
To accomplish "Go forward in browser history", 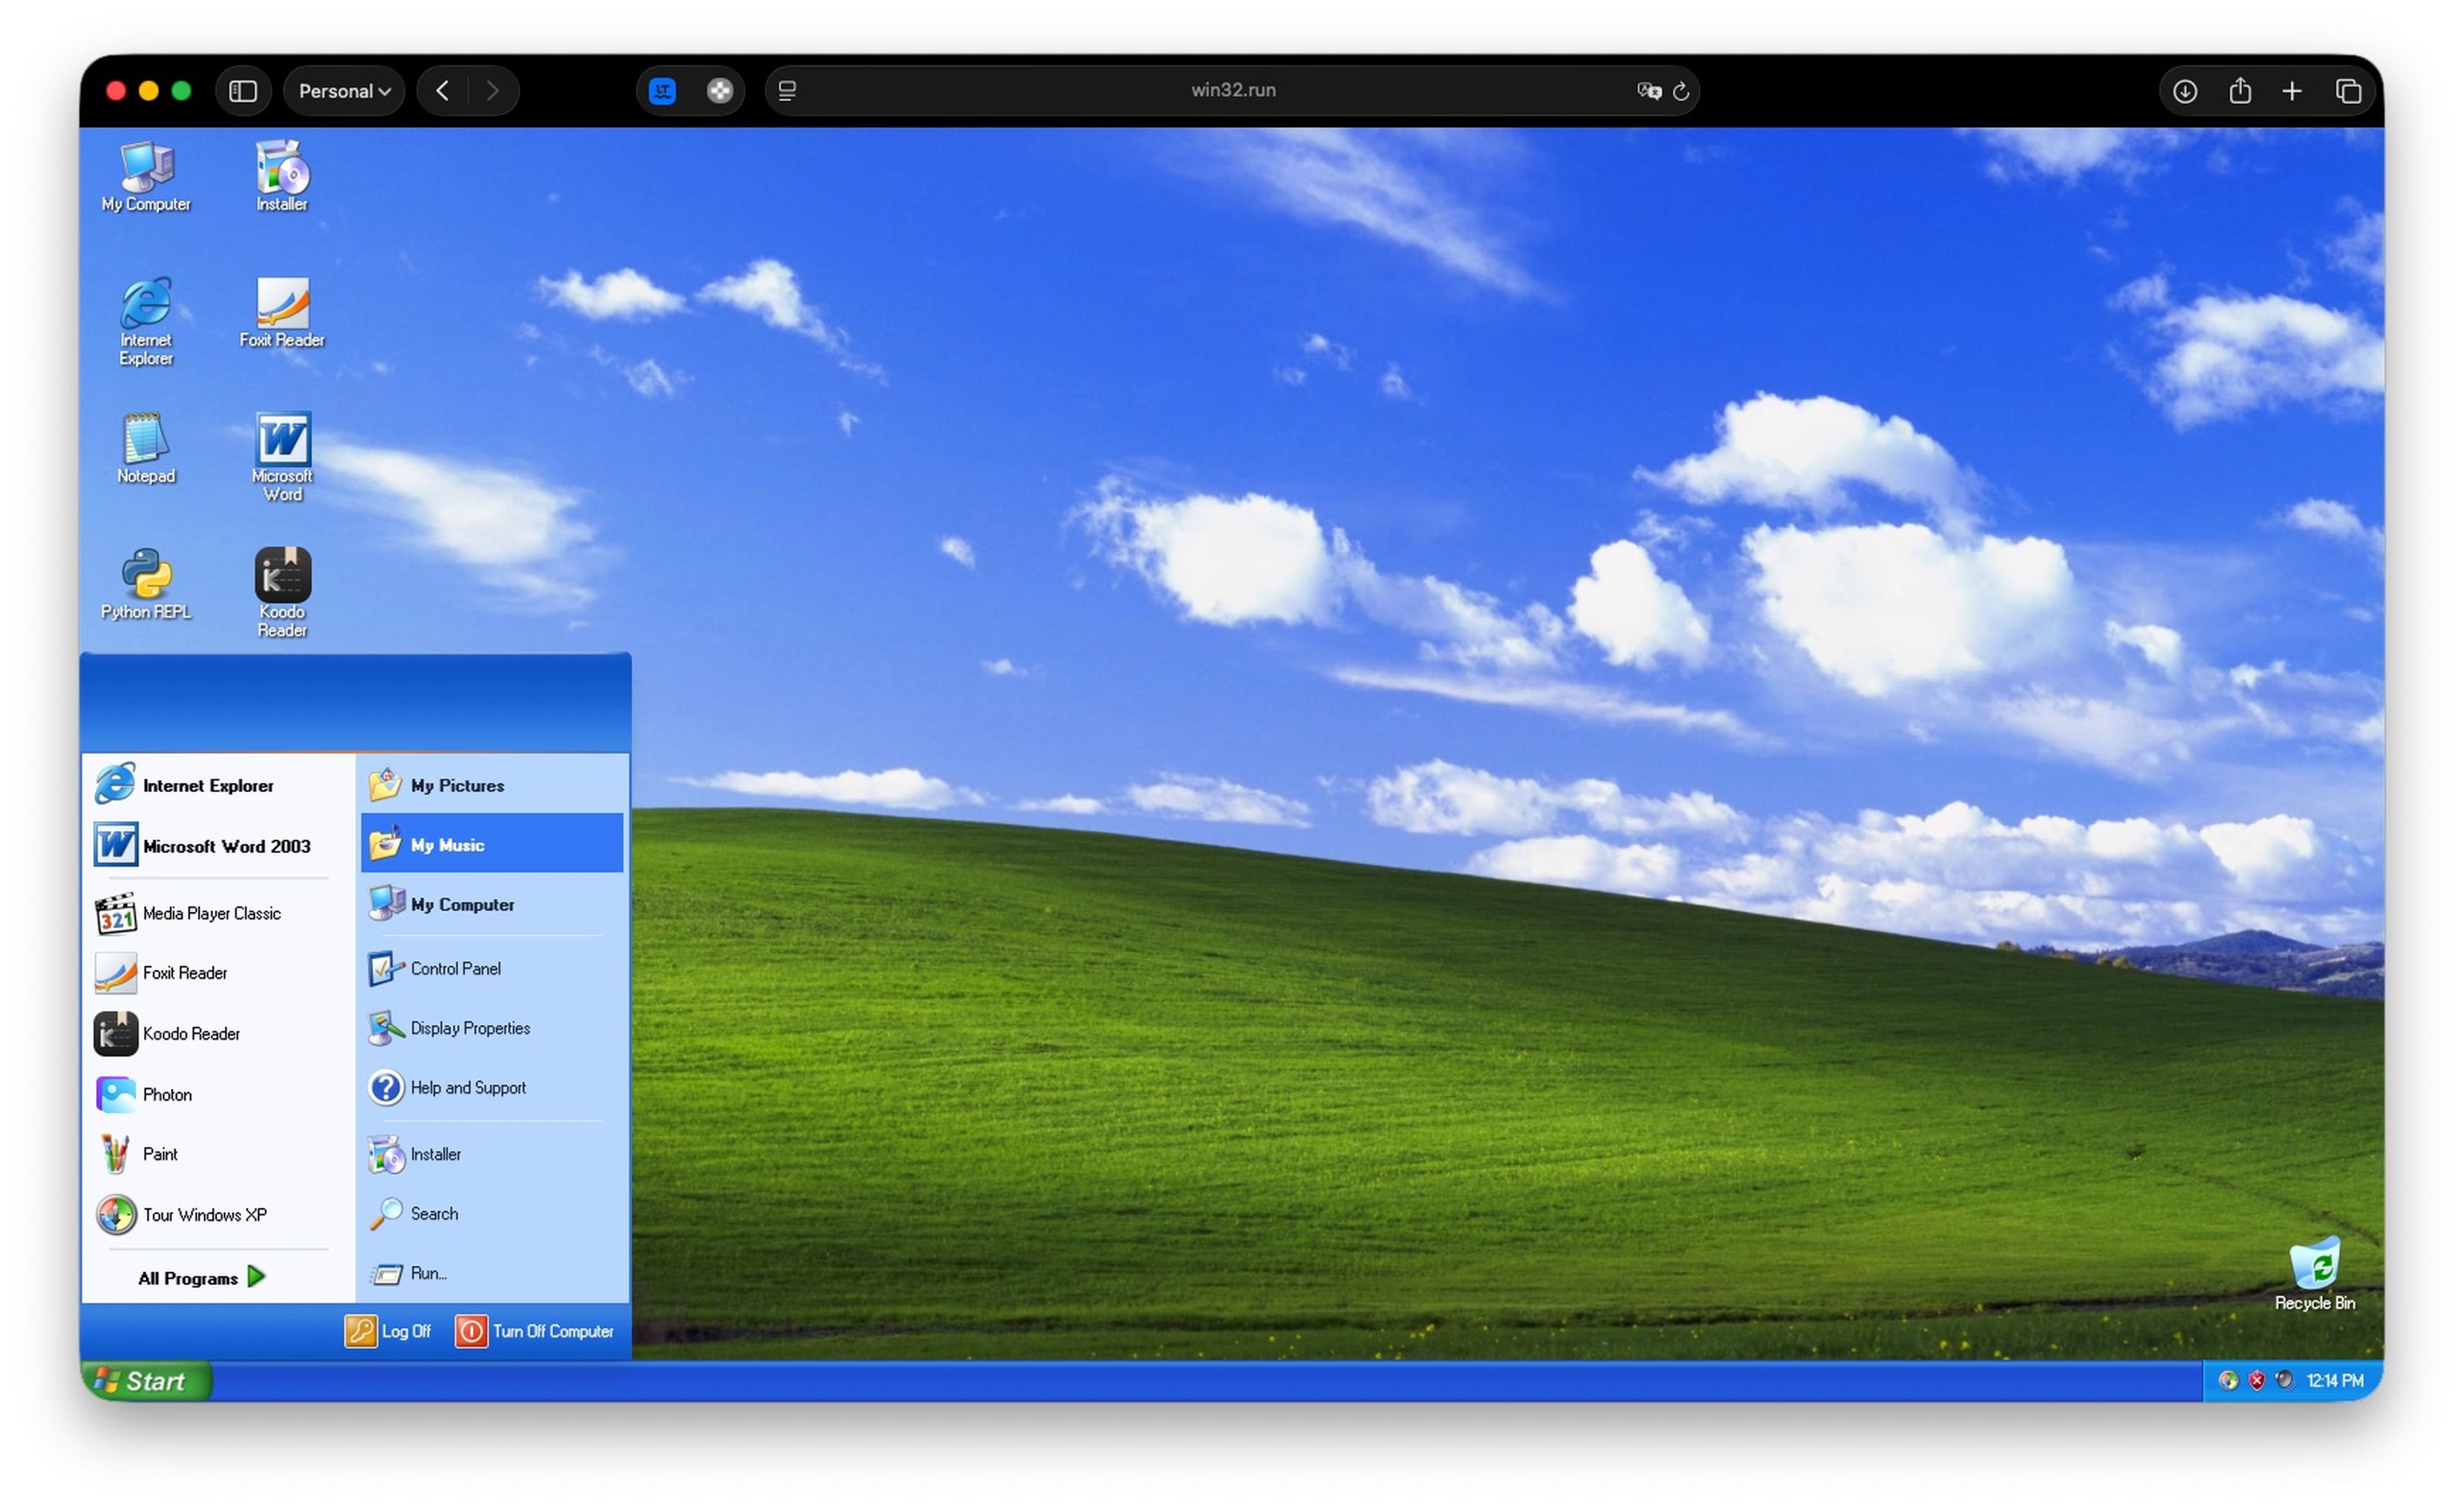I will click(492, 91).
